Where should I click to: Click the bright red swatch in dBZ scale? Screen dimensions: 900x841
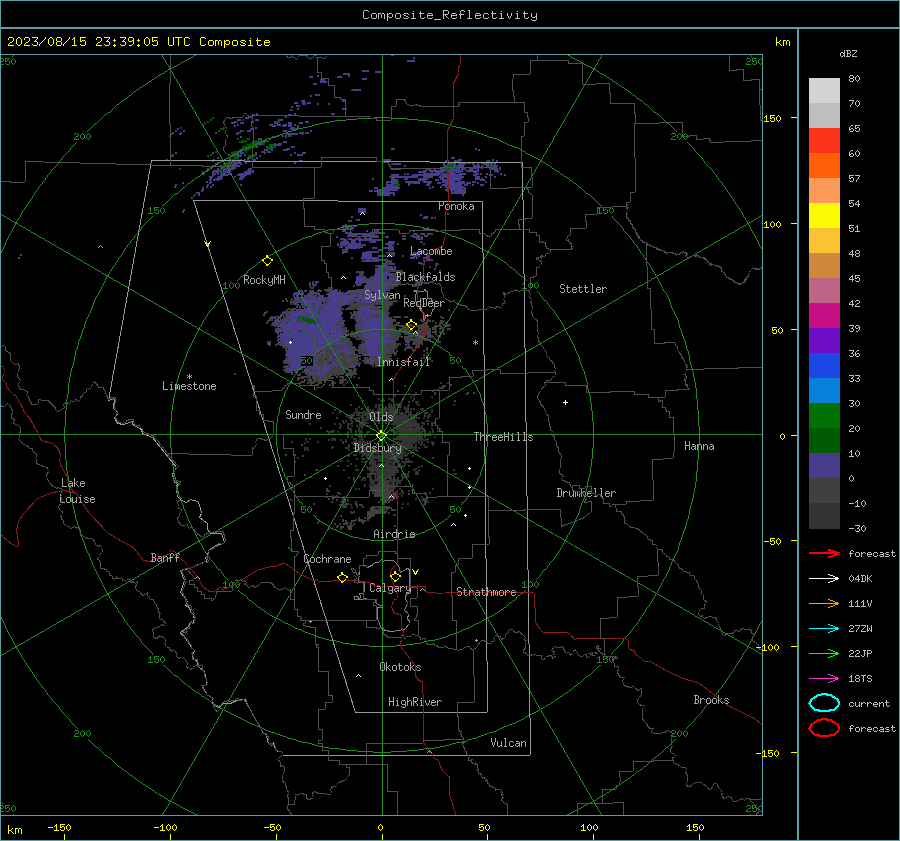coord(824,141)
